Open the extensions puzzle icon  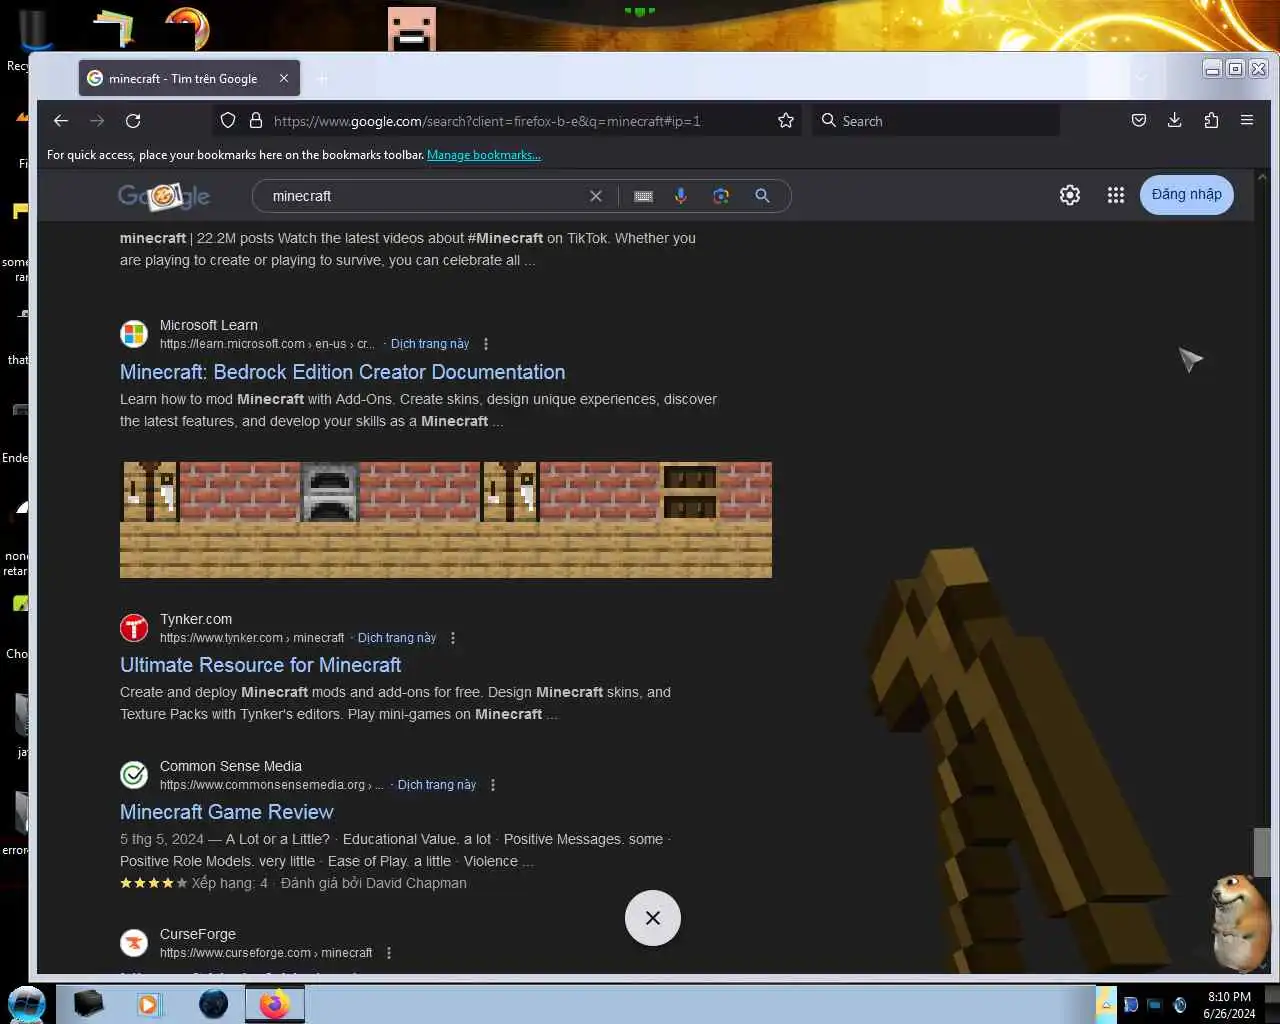[1211, 121]
